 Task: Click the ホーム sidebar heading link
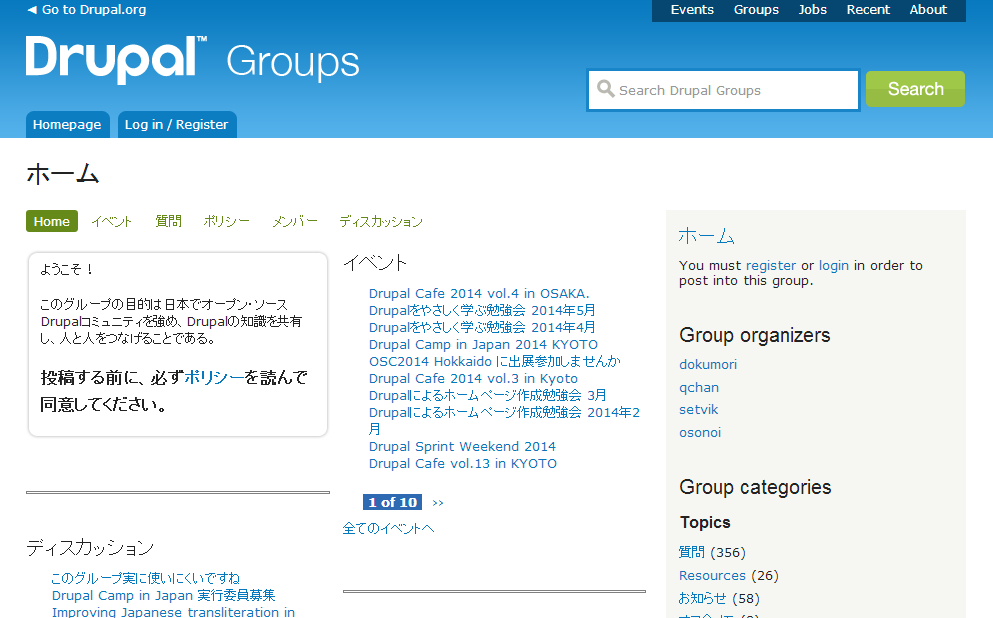tap(706, 236)
